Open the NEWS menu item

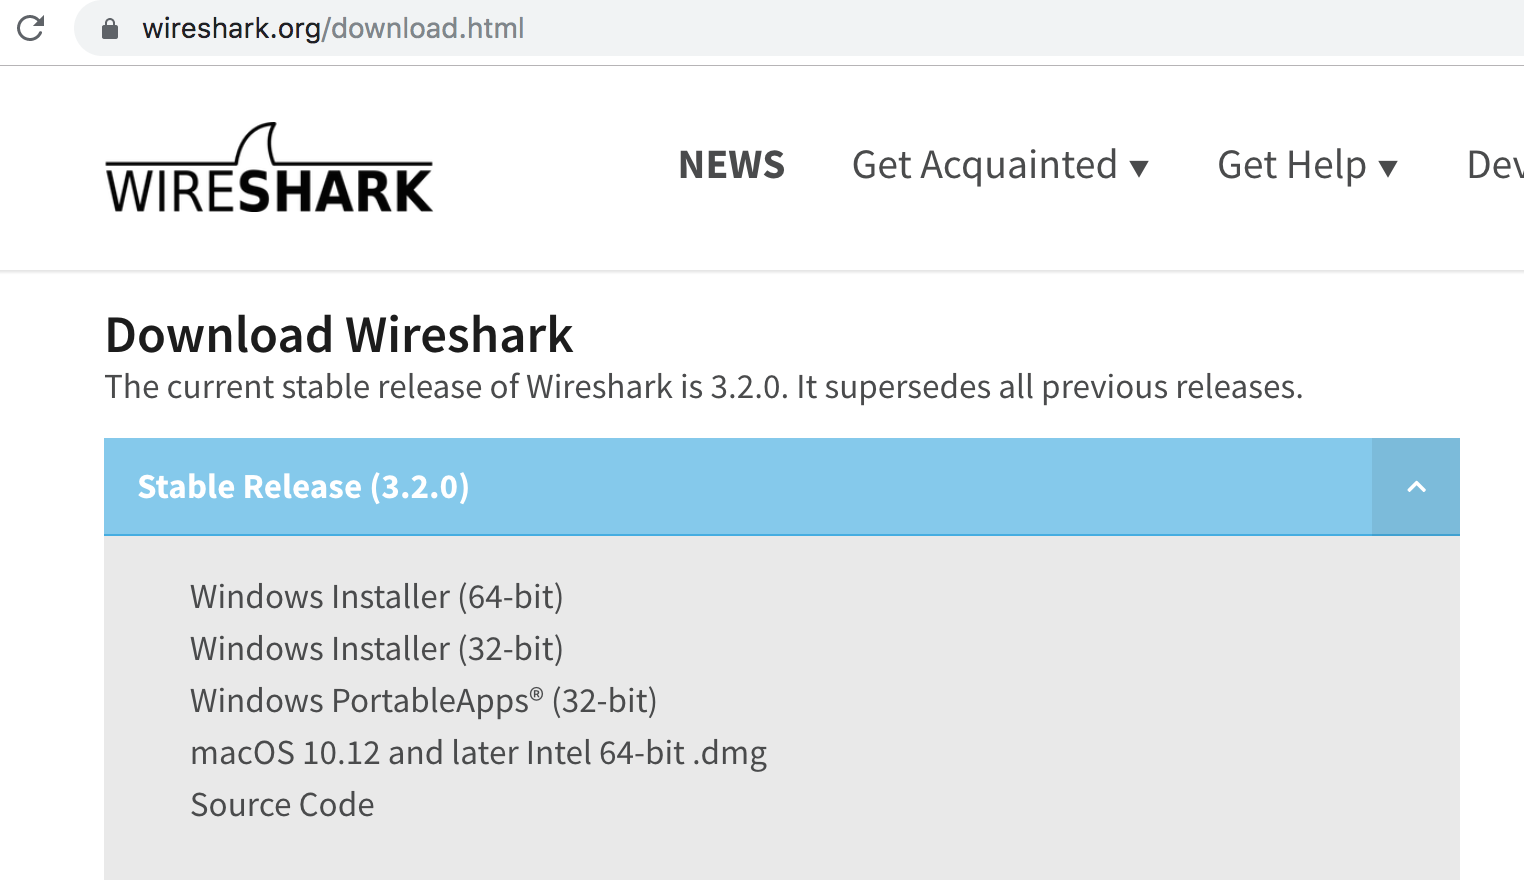pyautogui.click(x=731, y=165)
